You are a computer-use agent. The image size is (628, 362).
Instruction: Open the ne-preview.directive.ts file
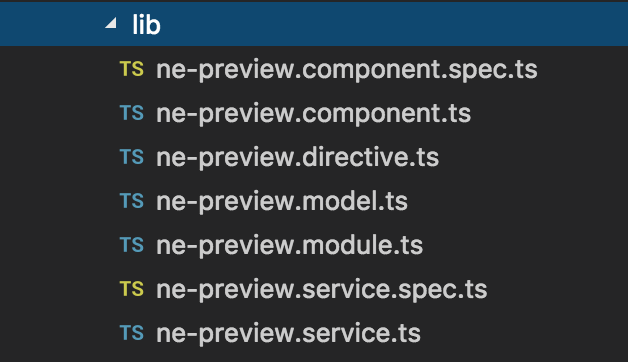297,158
